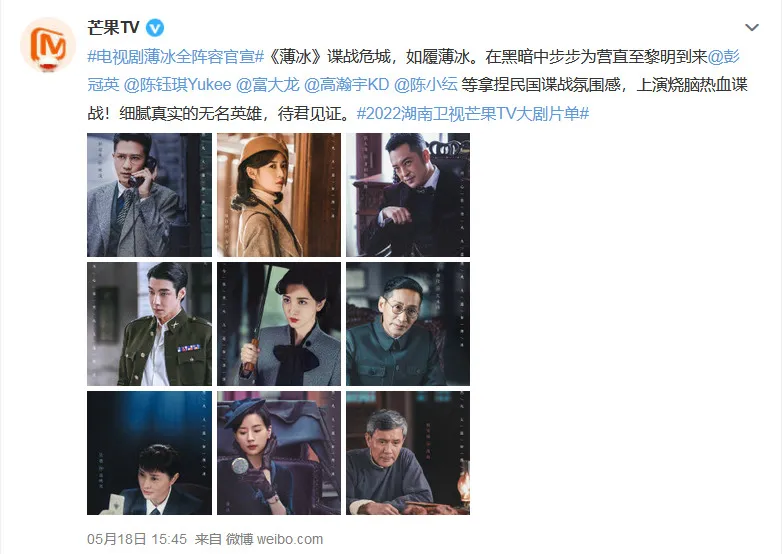
Task: Open the 芒果TV account name
Action: [113, 27]
